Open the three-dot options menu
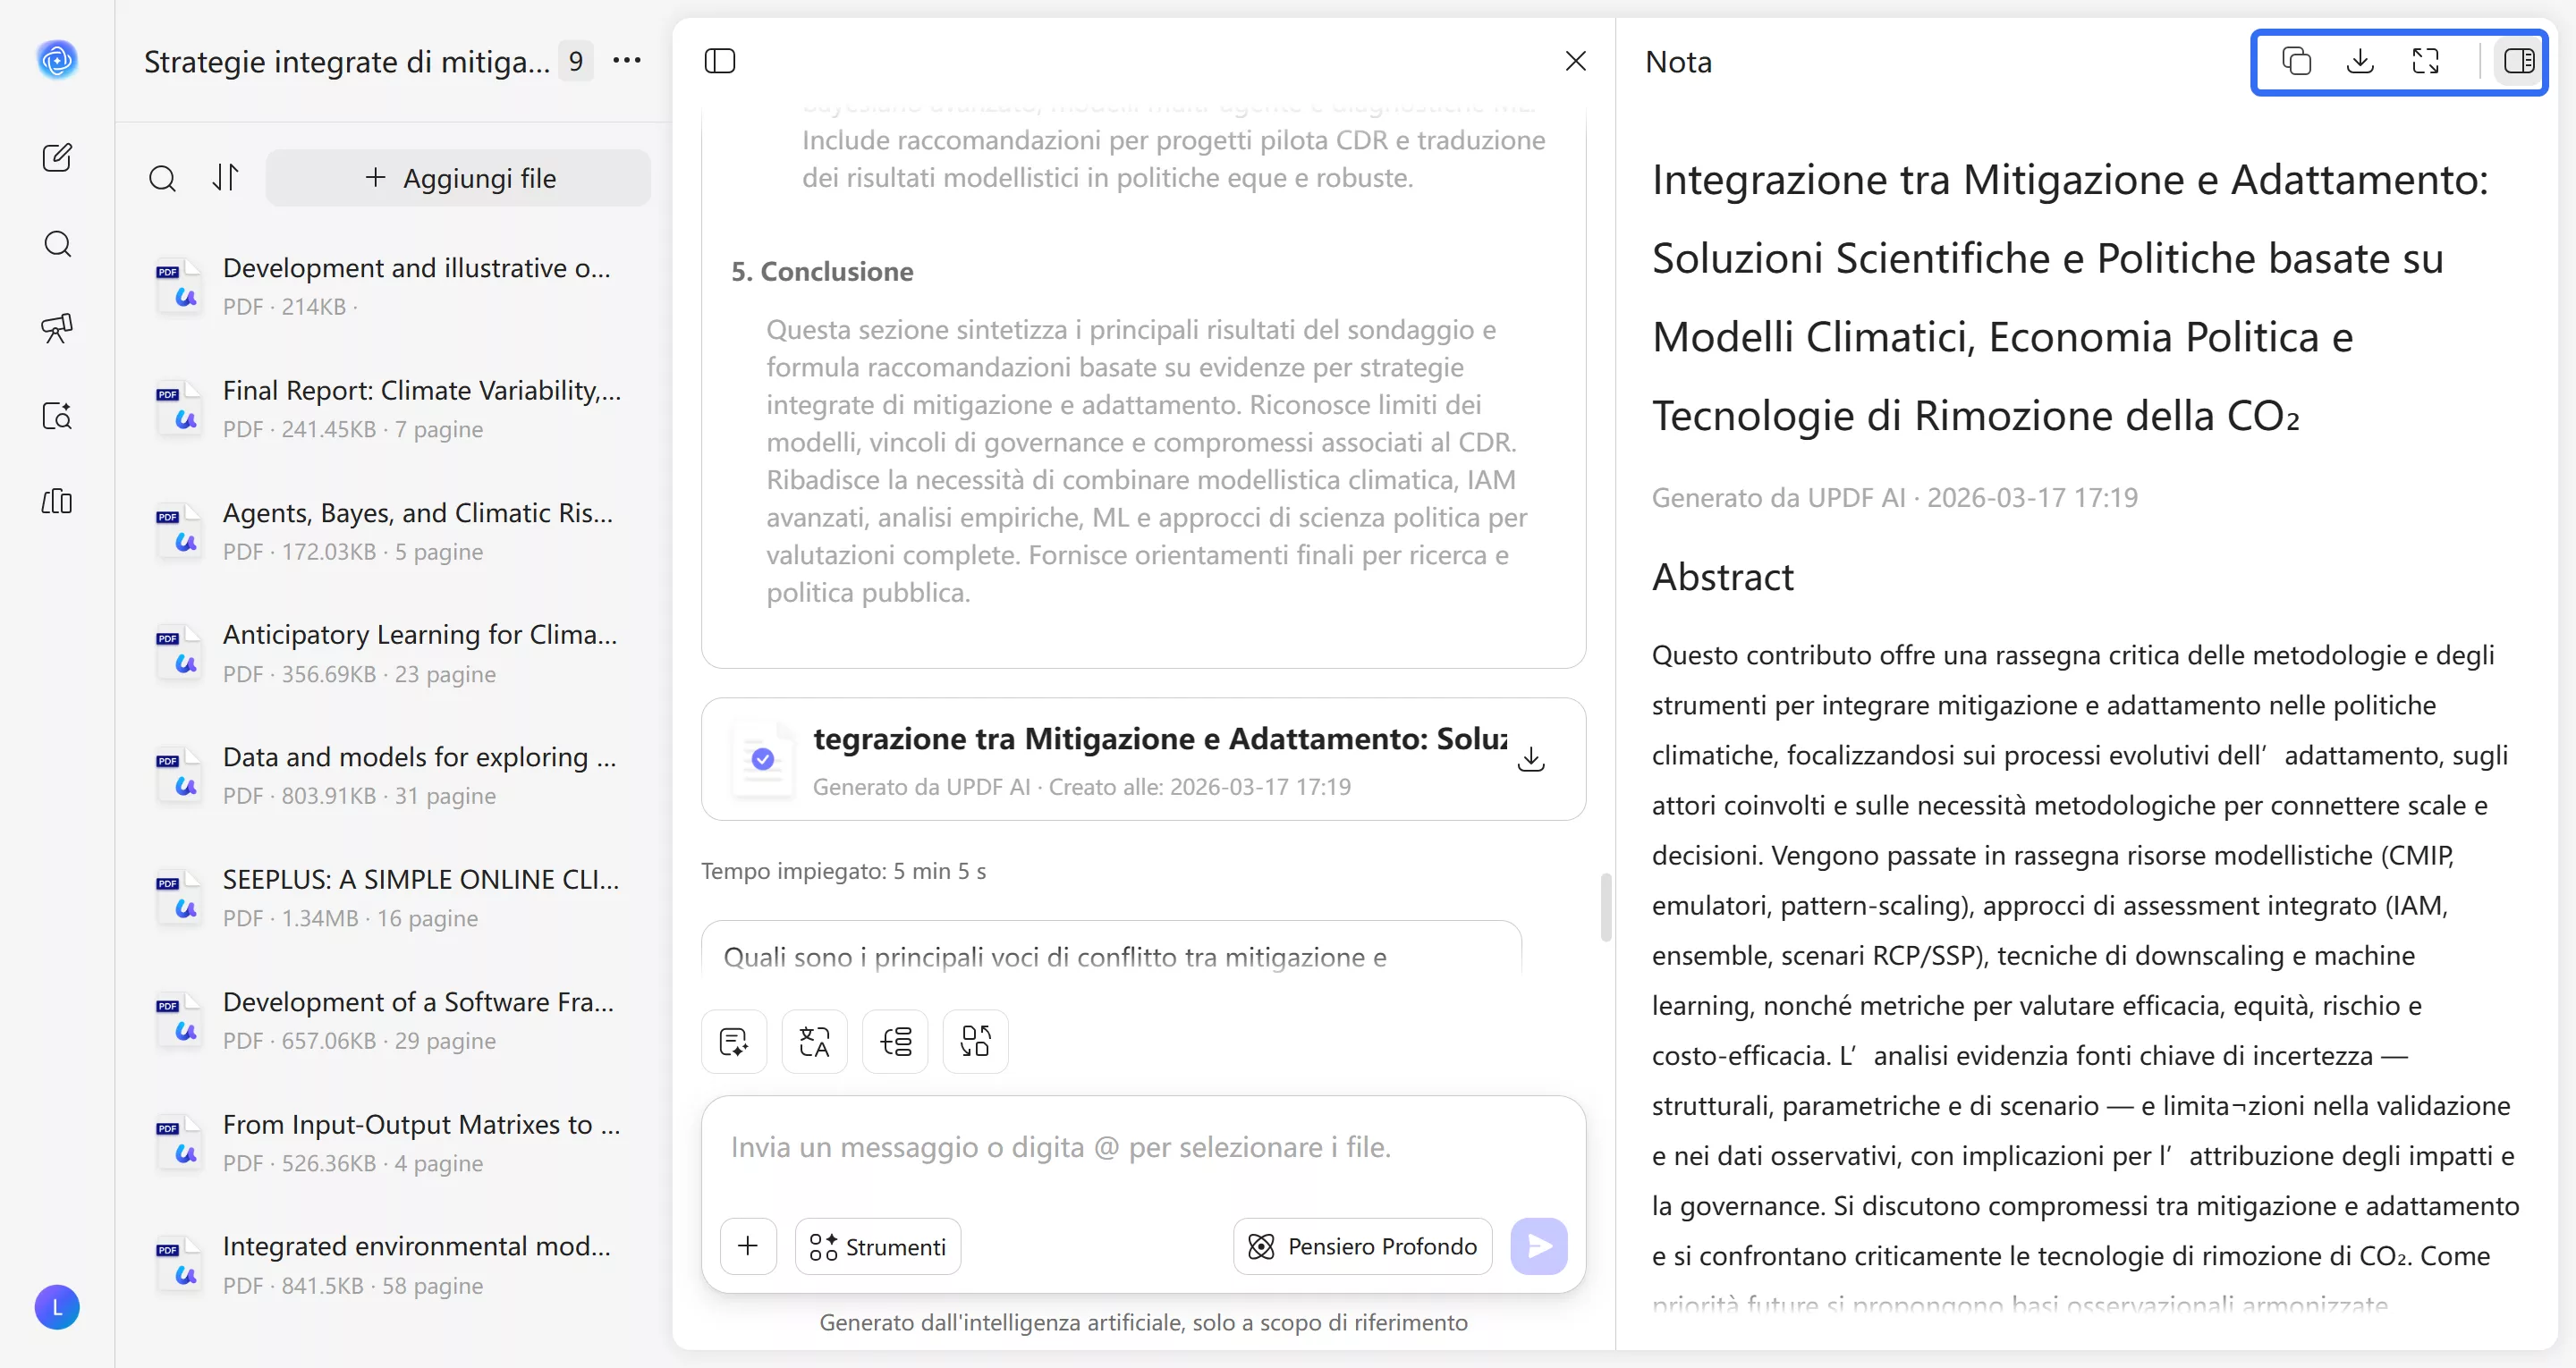This screenshot has height=1368, width=2576. point(627,61)
